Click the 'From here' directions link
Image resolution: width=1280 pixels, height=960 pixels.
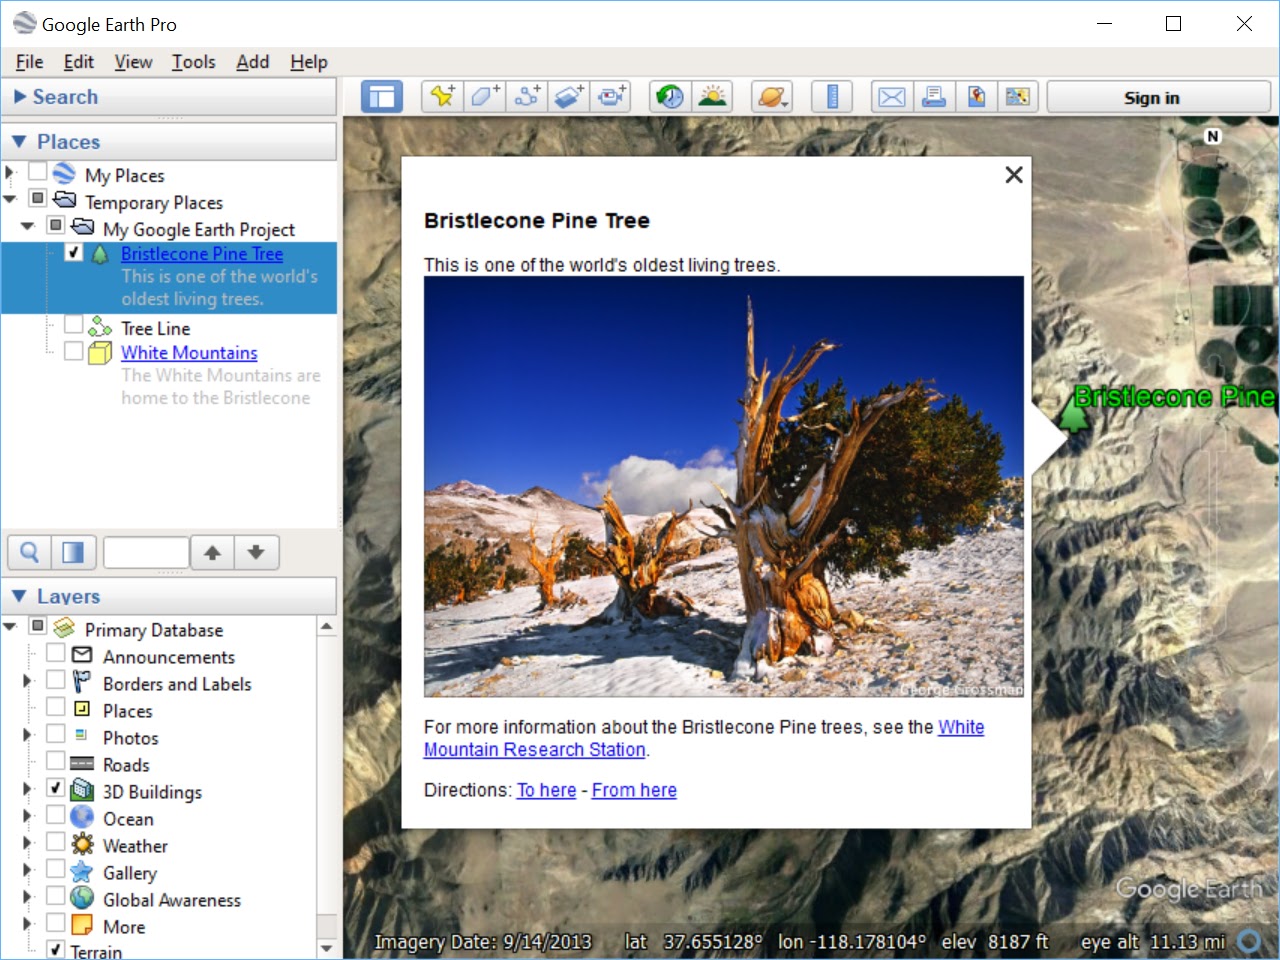pos(634,790)
